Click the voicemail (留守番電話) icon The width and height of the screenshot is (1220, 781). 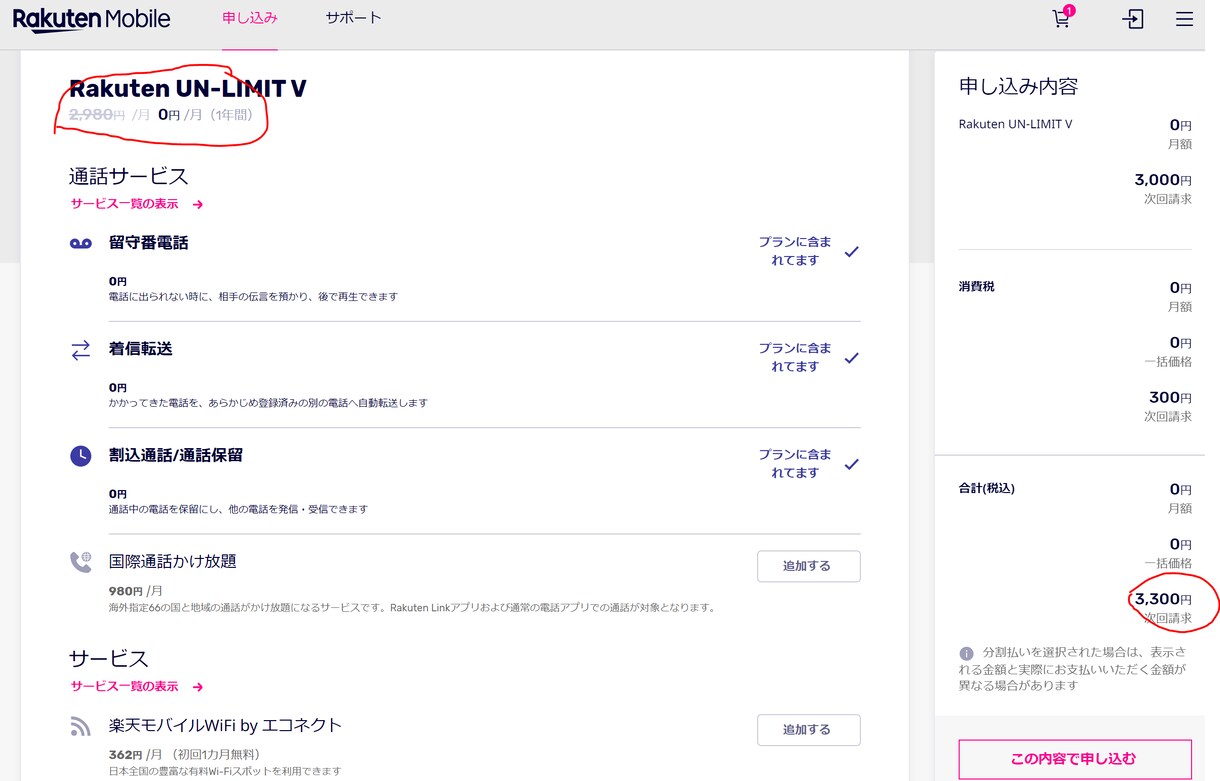click(x=81, y=243)
